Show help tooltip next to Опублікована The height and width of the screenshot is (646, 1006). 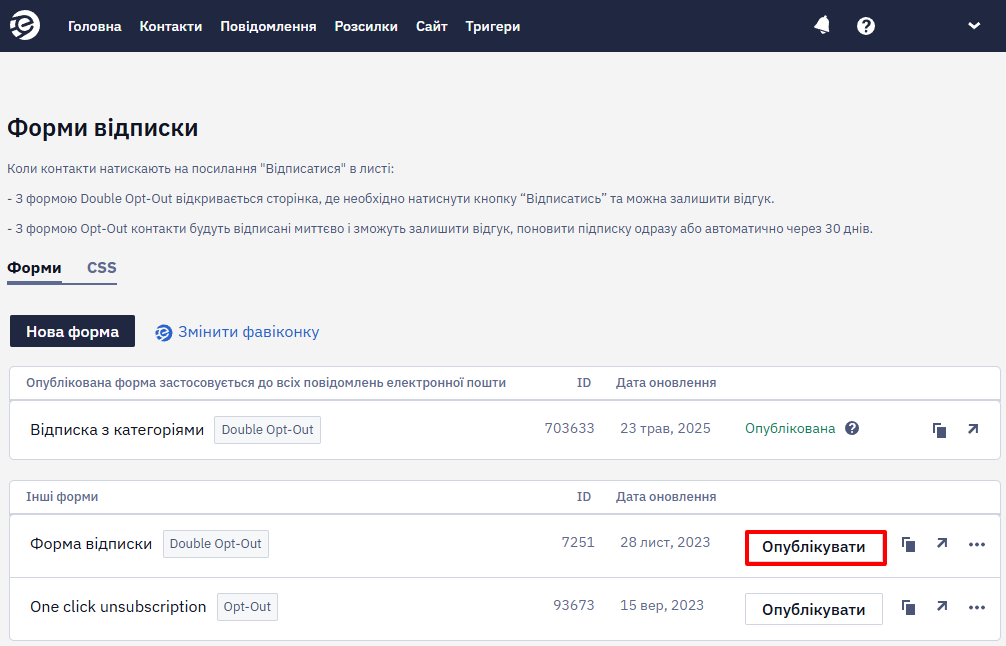(852, 428)
